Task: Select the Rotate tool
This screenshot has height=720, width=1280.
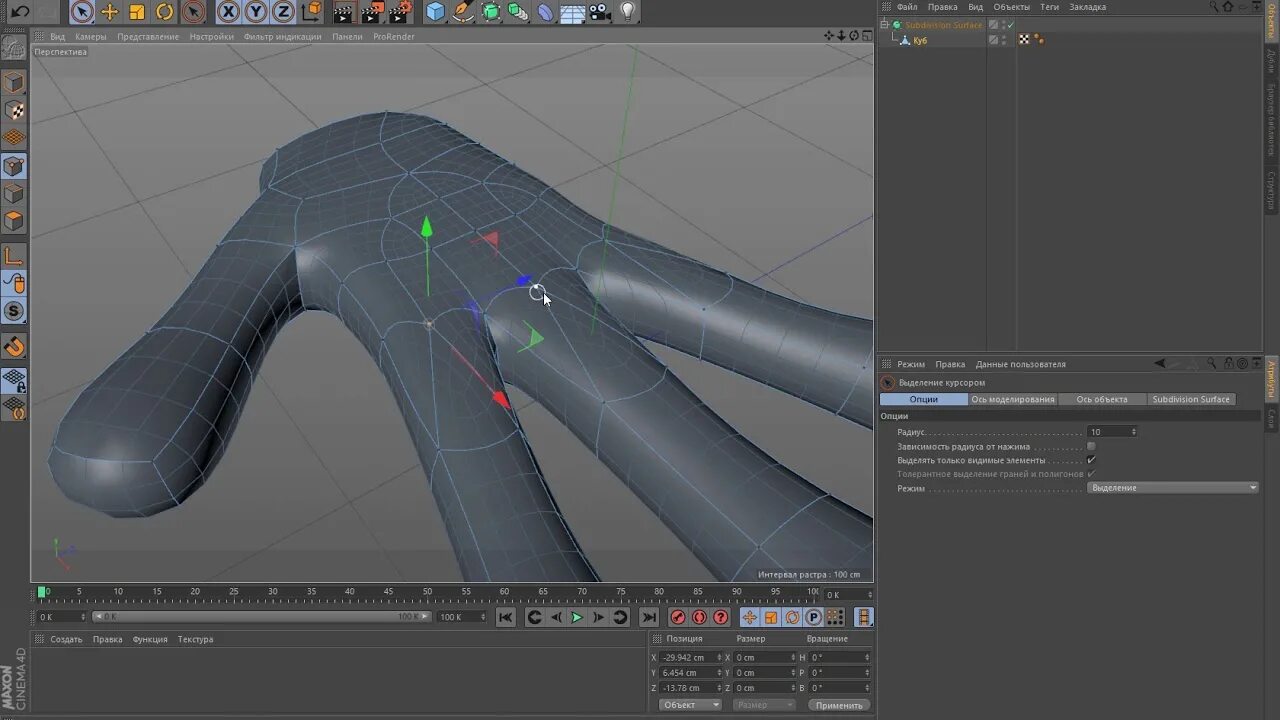Action: (x=164, y=12)
